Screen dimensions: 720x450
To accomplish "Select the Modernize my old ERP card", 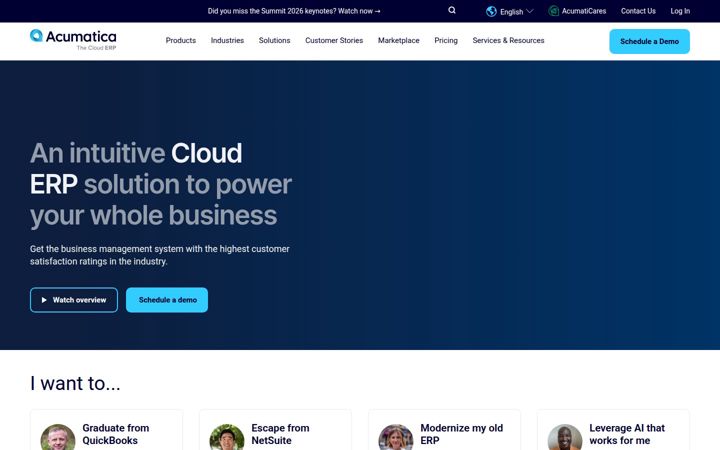I will click(444, 430).
